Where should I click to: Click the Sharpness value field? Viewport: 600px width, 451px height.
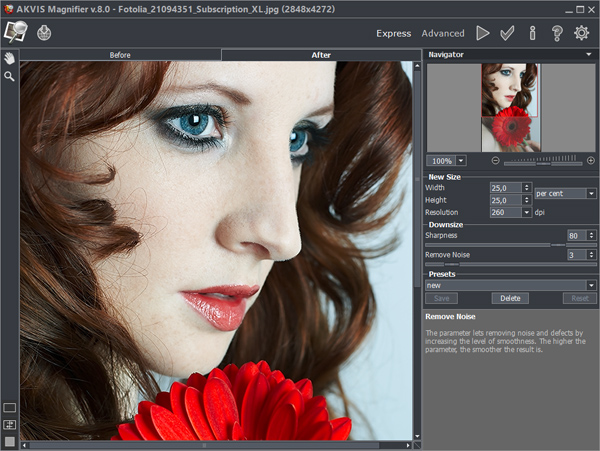coord(577,236)
